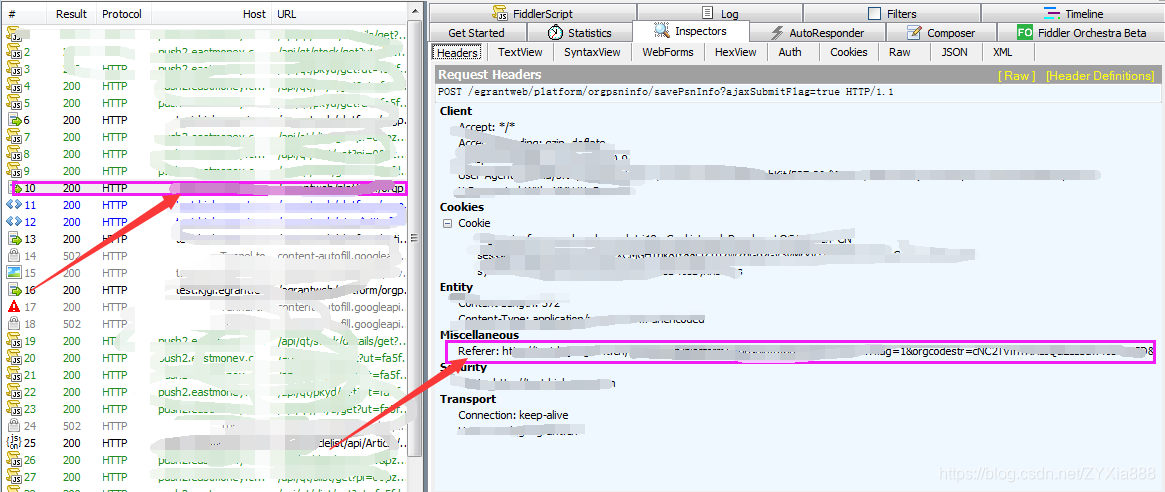Switch to the HexView inspector
The image size is (1165, 492).
(x=736, y=52)
